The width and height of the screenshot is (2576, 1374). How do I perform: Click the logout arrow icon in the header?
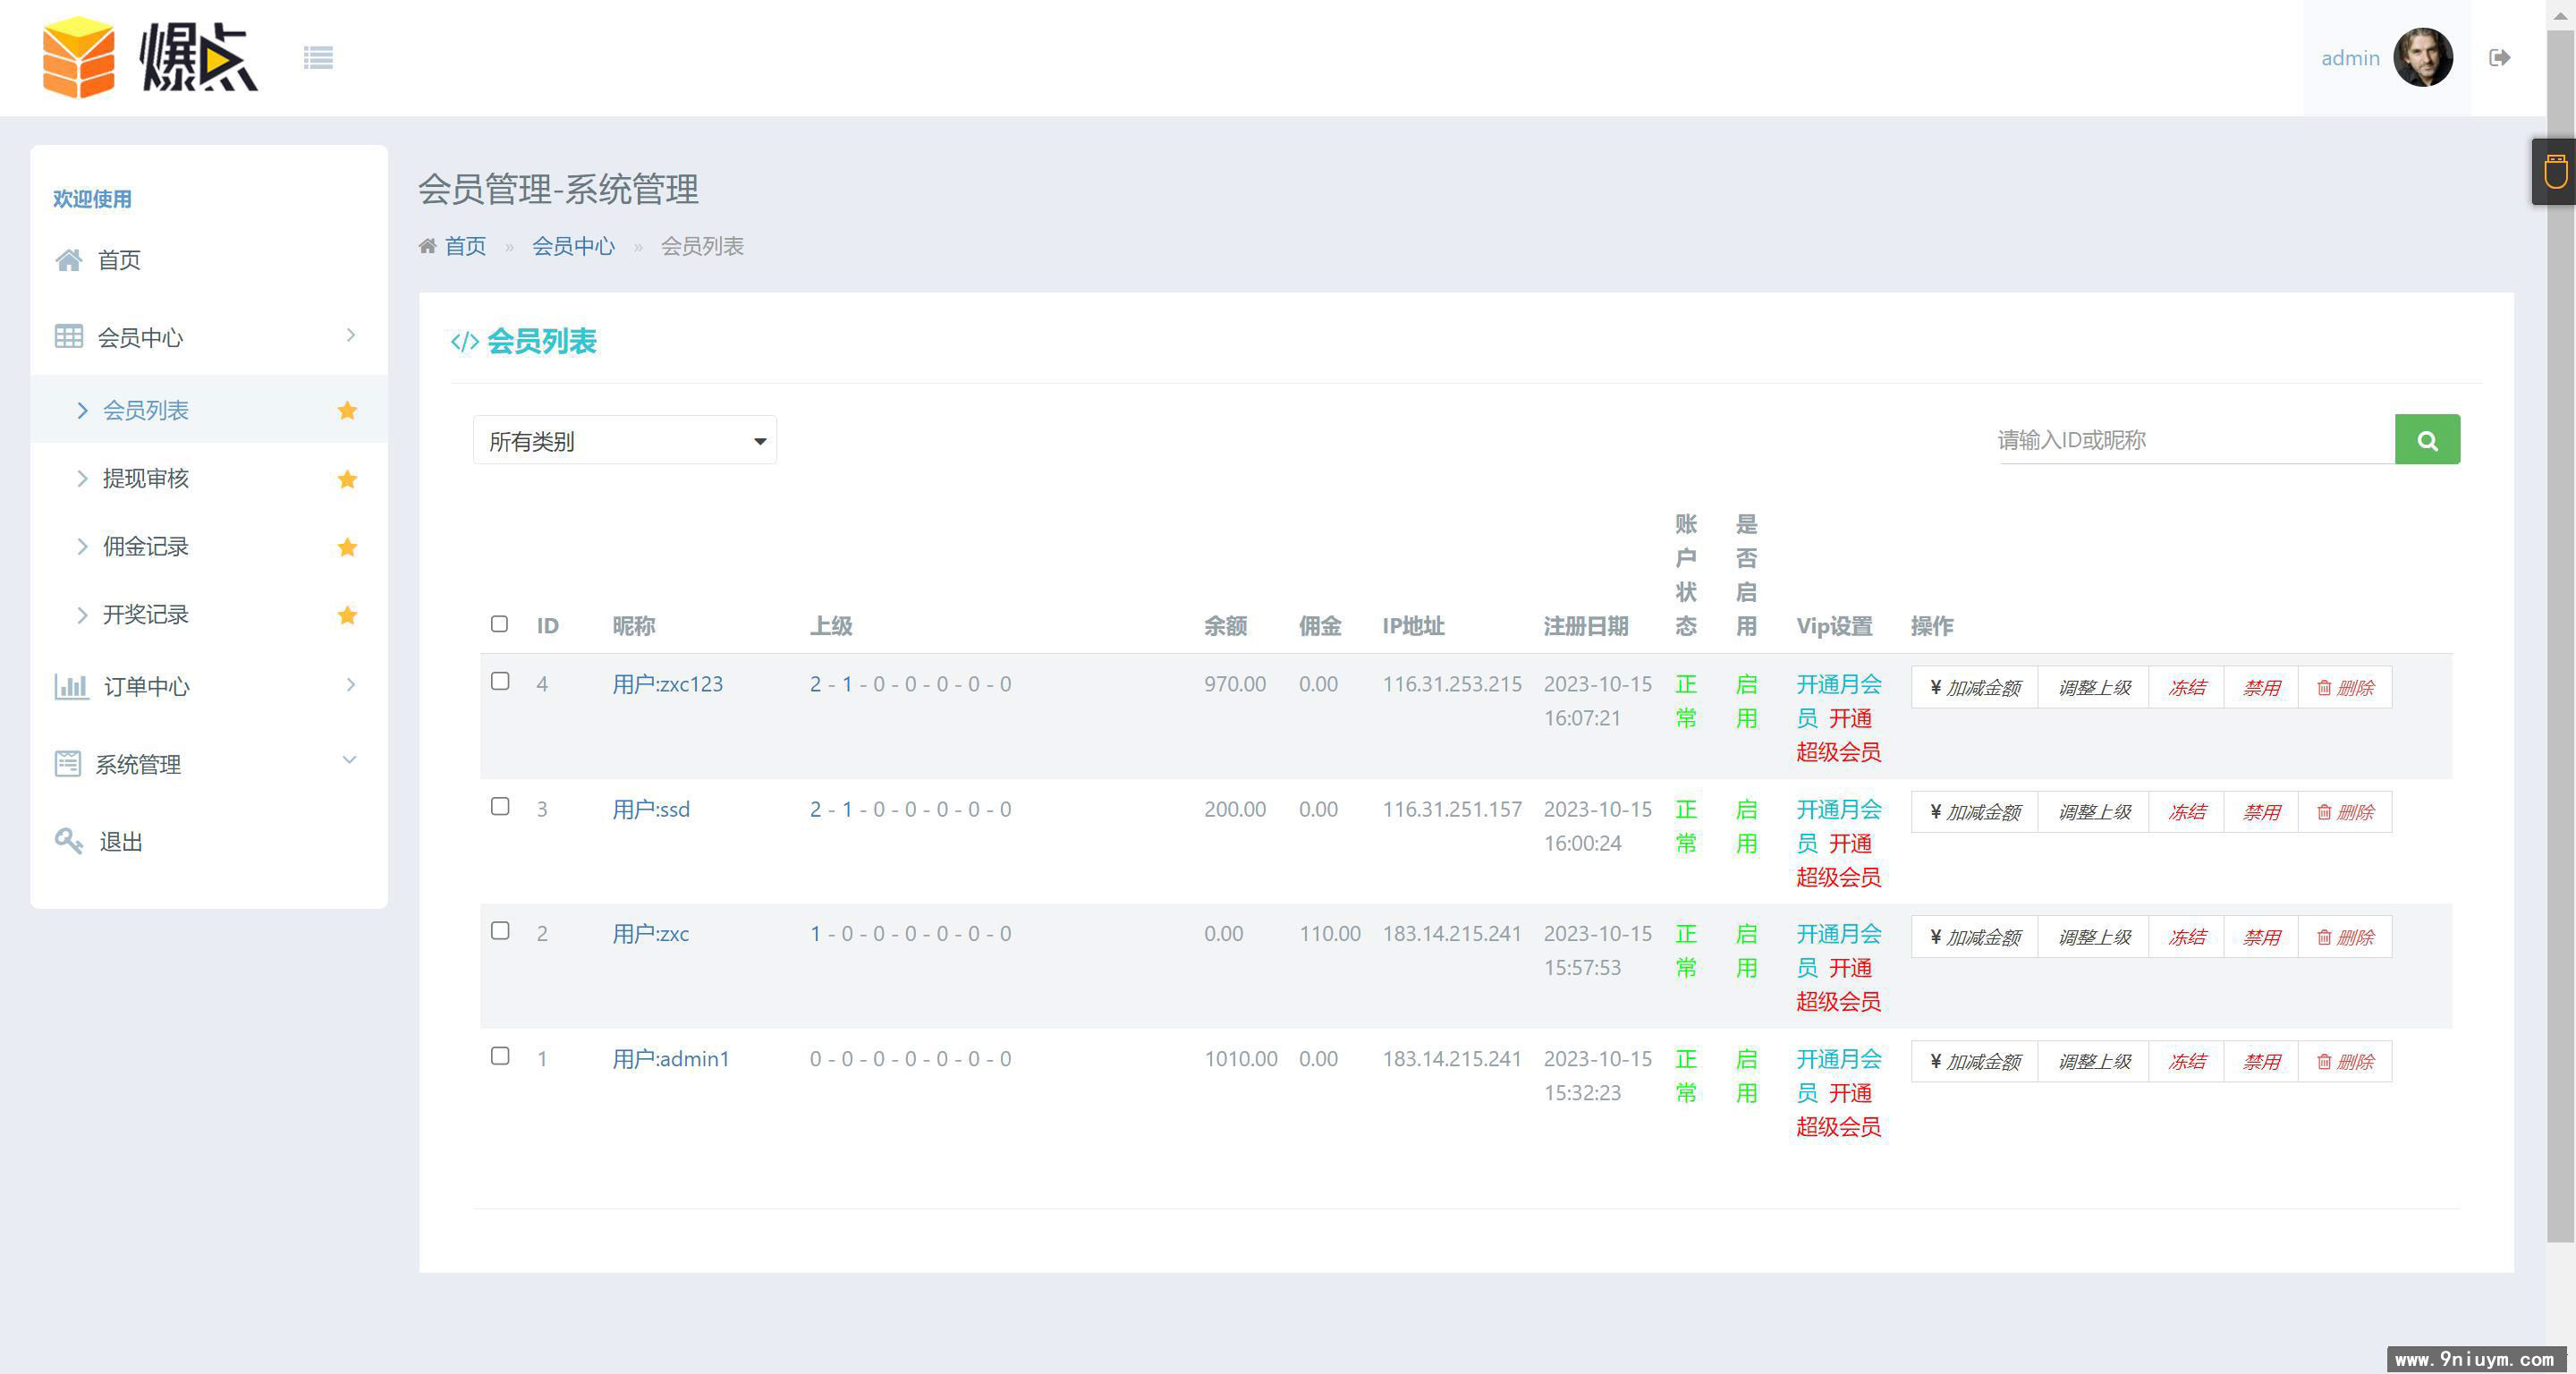pyautogui.click(x=2499, y=58)
